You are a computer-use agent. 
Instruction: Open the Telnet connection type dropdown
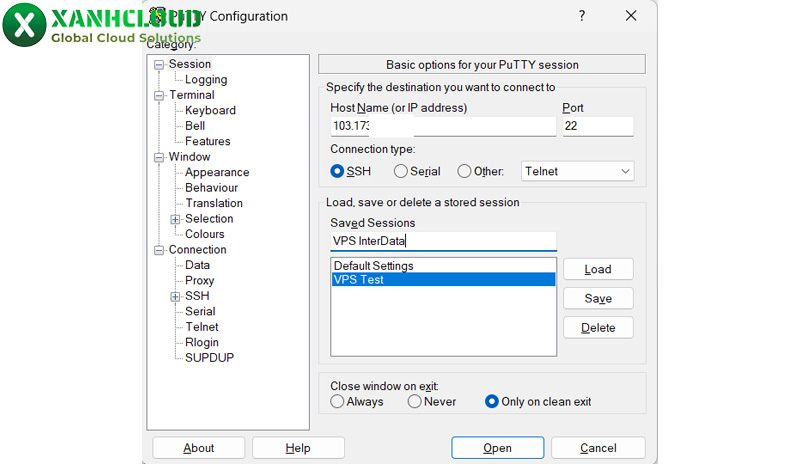click(x=577, y=171)
